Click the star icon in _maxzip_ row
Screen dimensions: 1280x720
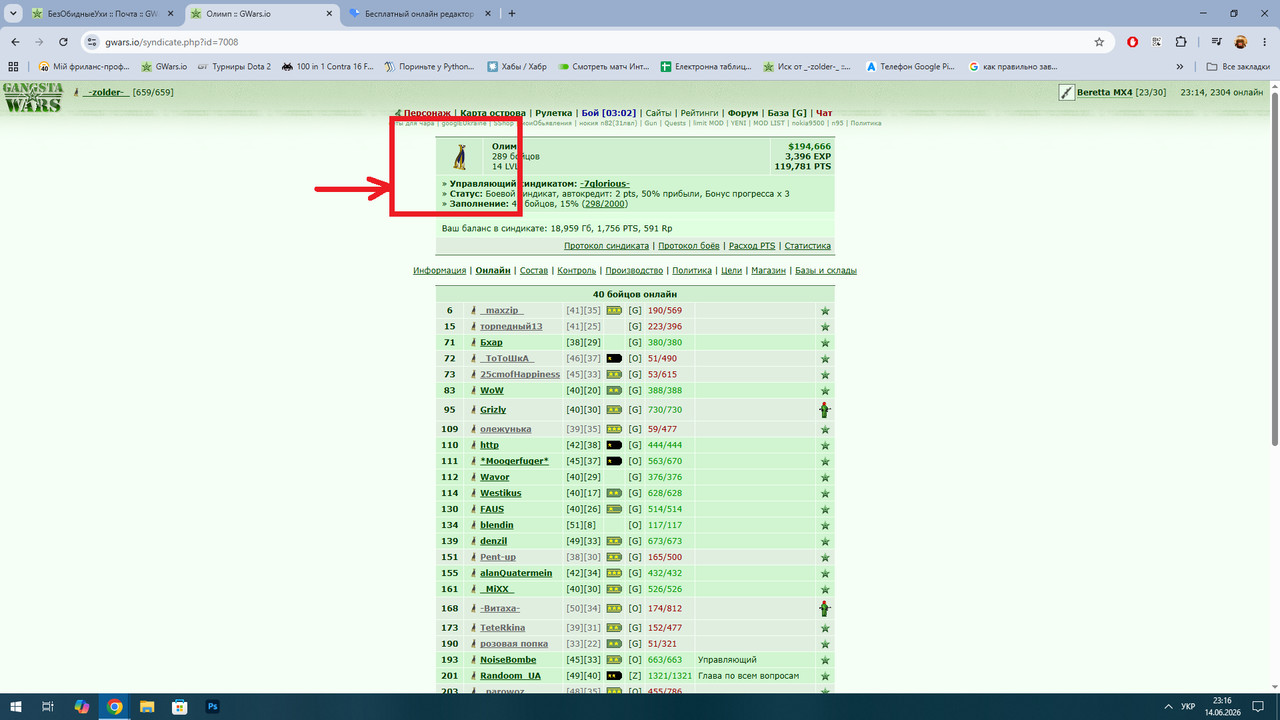click(x=825, y=311)
